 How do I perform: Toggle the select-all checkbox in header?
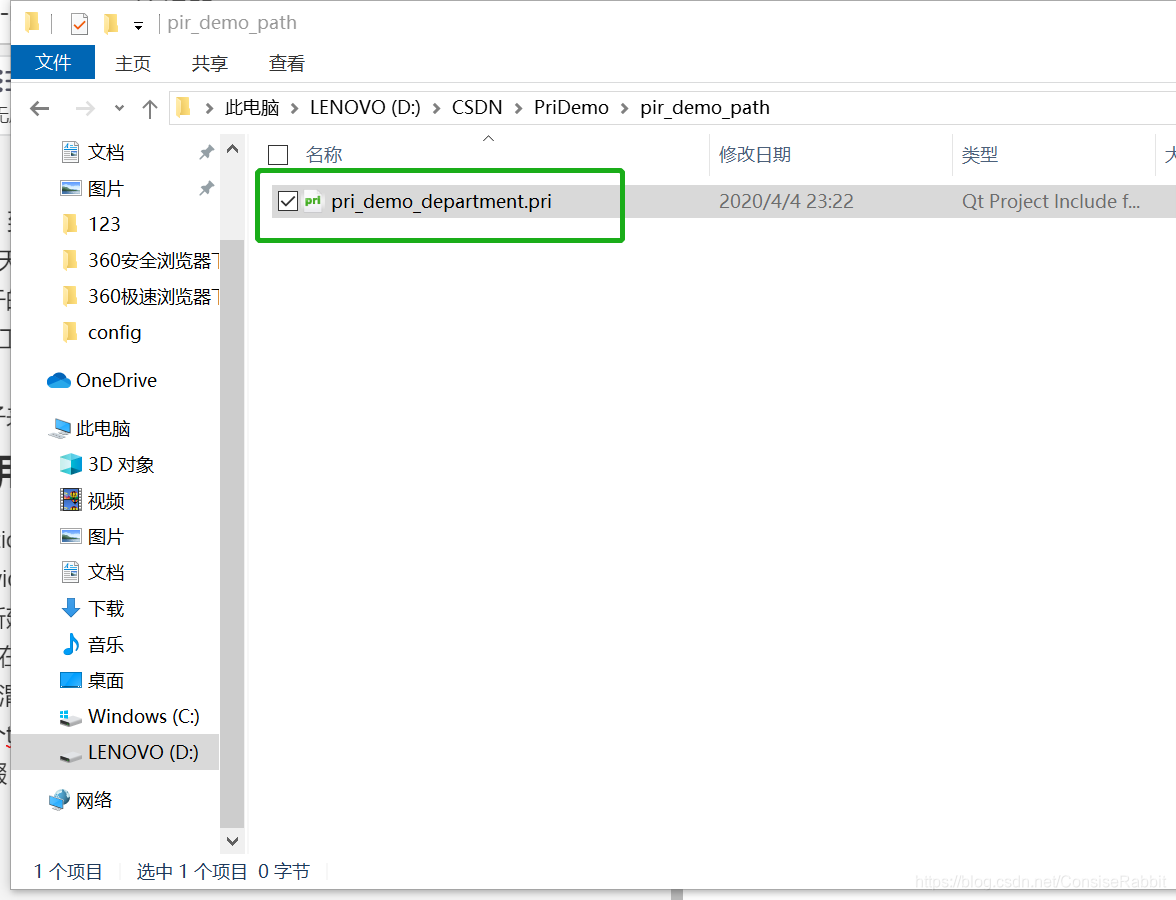pyautogui.click(x=278, y=155)
